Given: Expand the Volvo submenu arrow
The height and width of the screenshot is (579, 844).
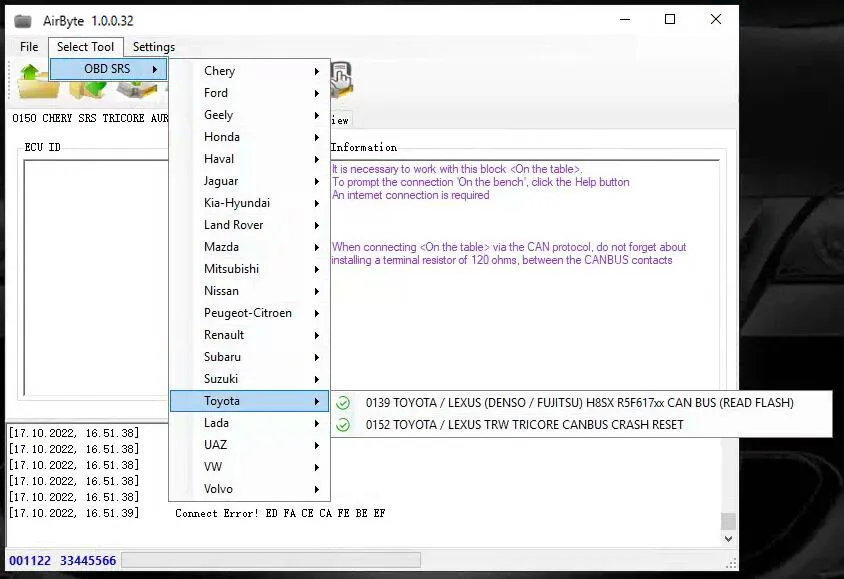Looking at the screenshot, I should [x=317, y=489].
